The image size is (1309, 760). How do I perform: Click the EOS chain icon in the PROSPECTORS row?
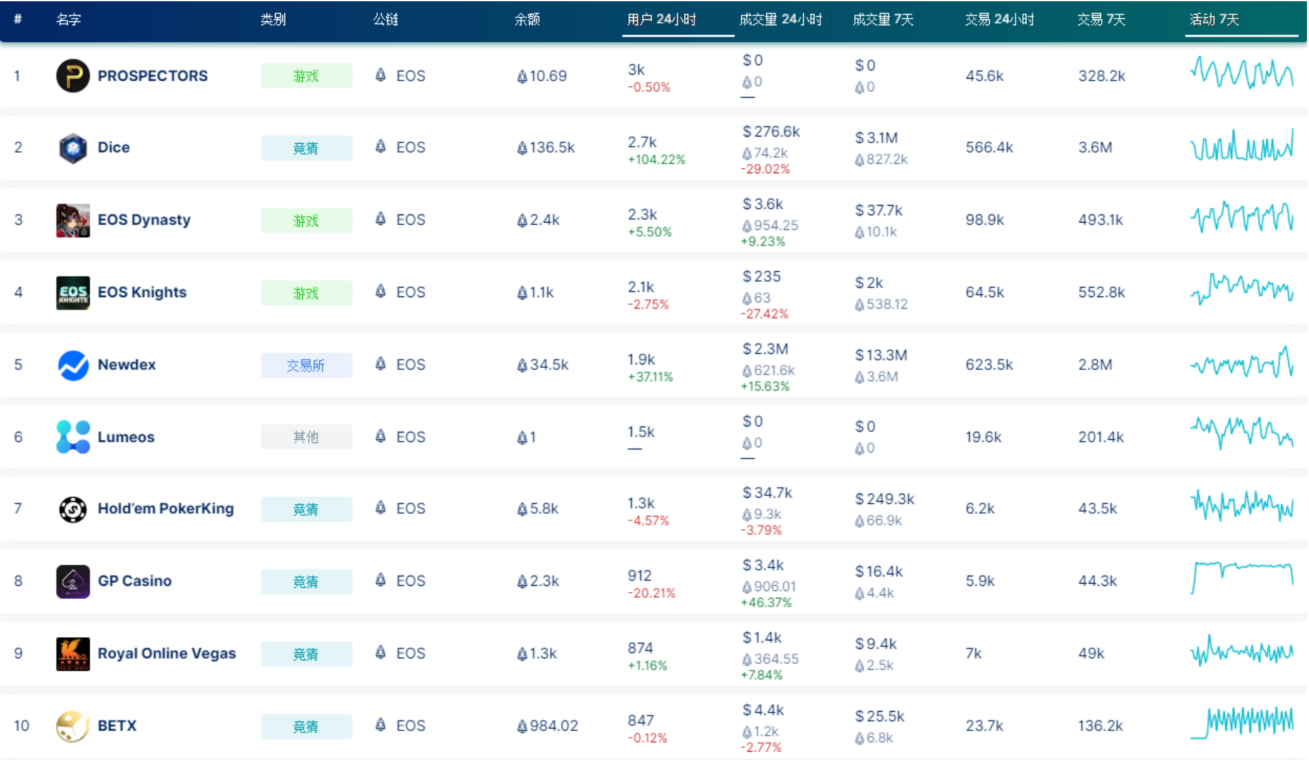click(x=380, y=75)
